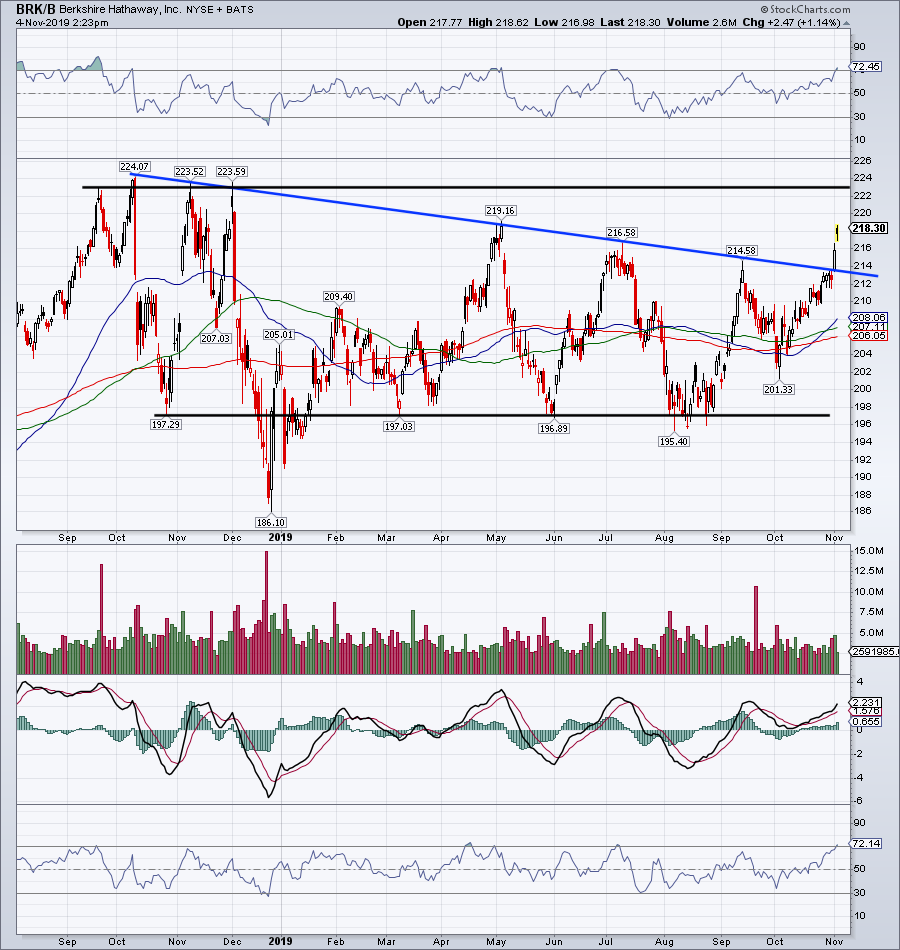
Task: Click the 219.16 peak label
Action: tap(500, 211)
